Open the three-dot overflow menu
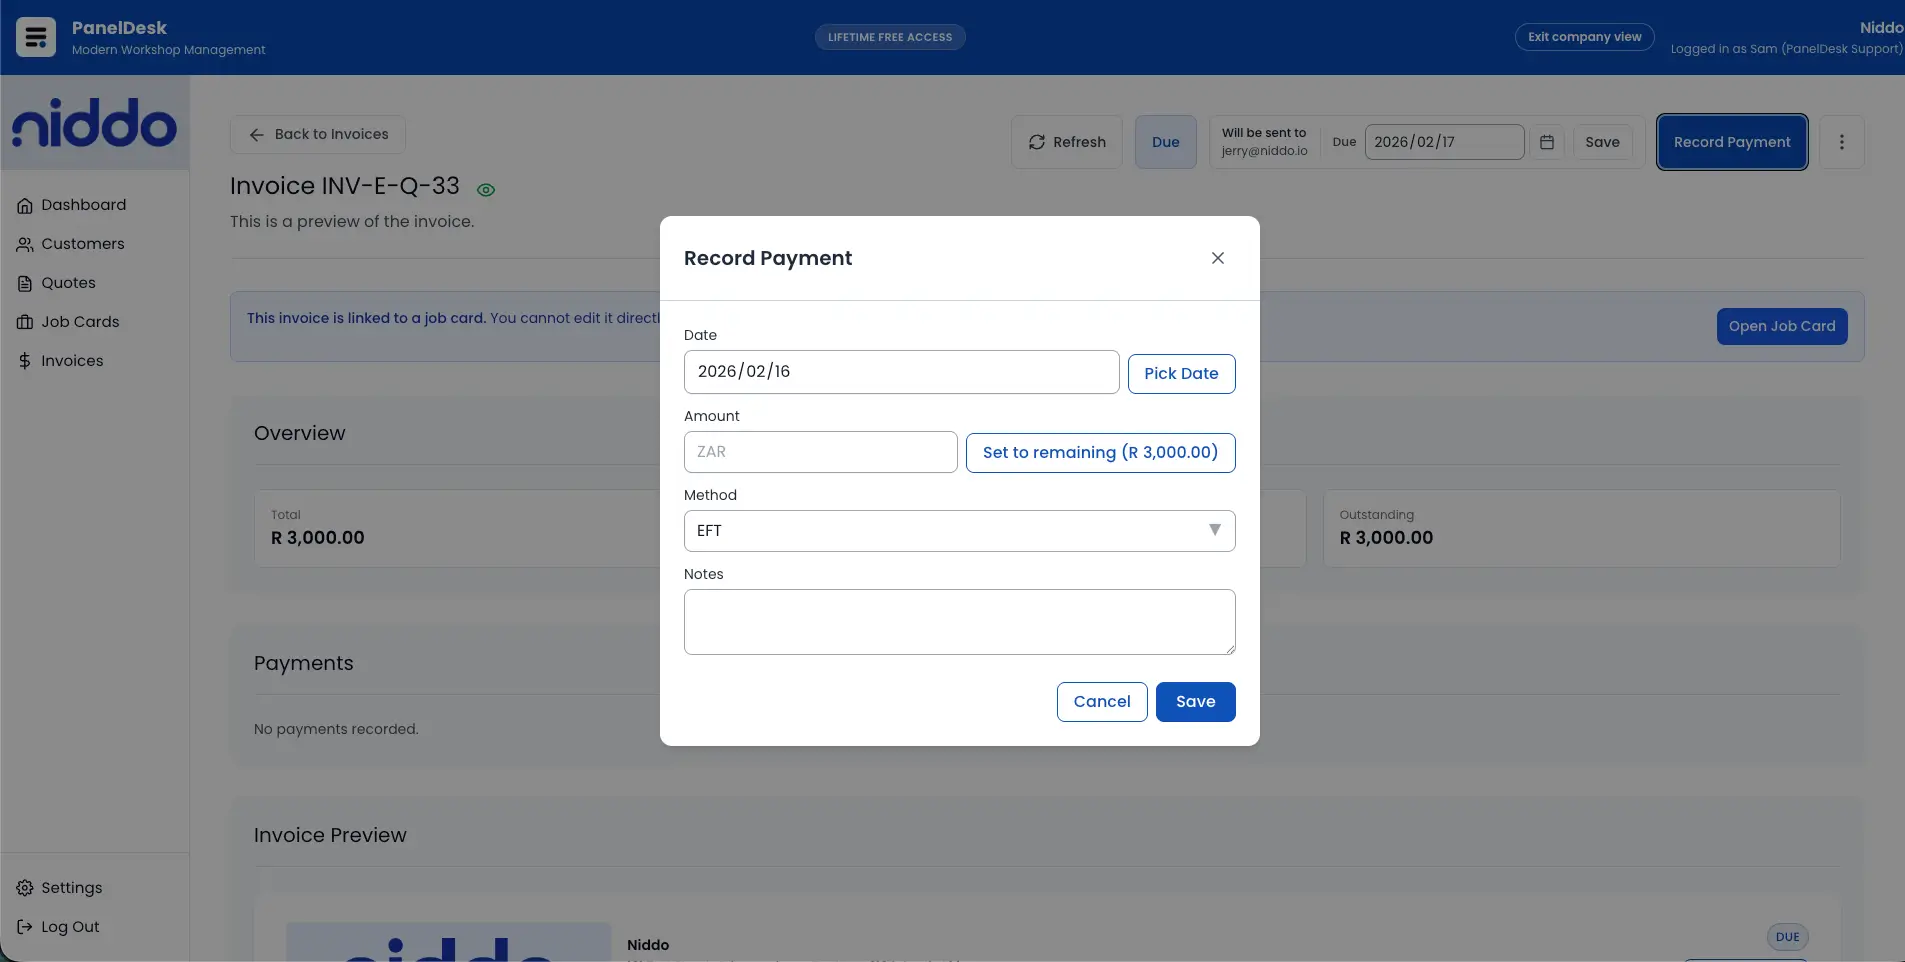Image resolution: width=1905 pixels, height=962 pixels. pyautogui.click(x=1841, y=141)
